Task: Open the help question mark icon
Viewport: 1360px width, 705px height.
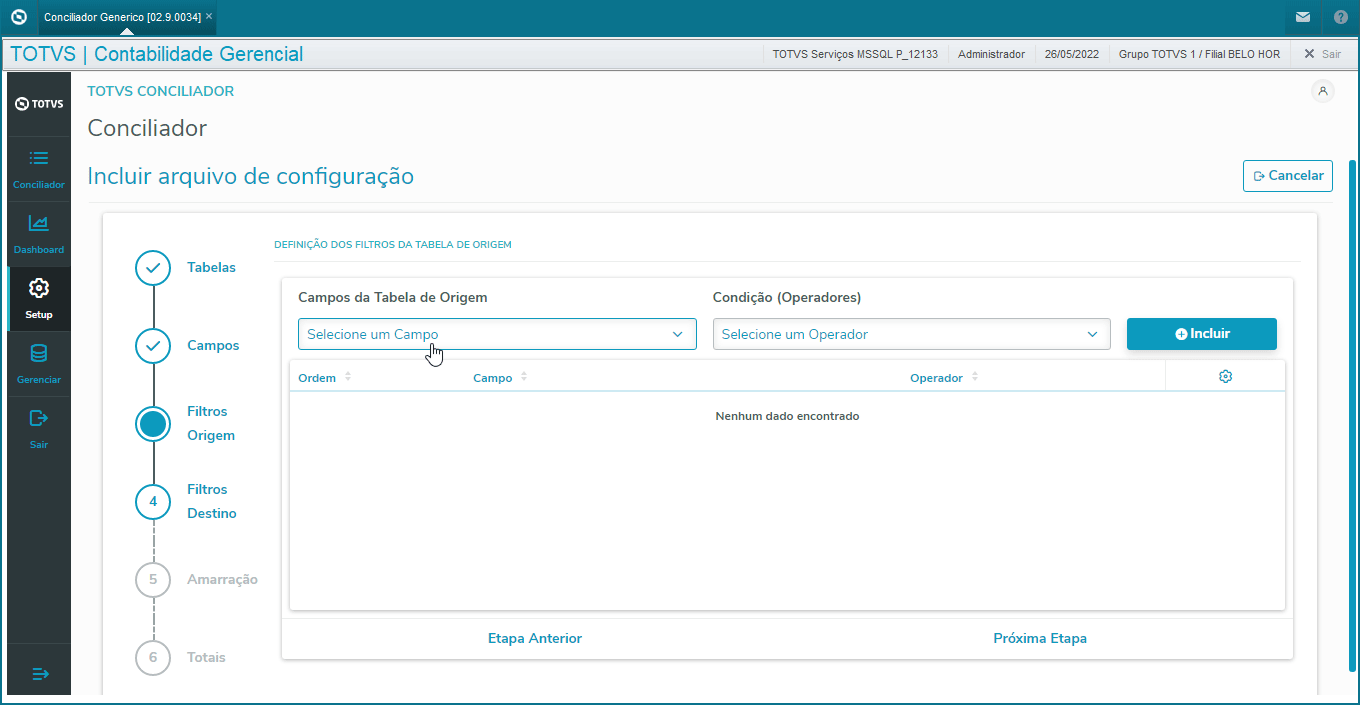Action: point(1340,17)
